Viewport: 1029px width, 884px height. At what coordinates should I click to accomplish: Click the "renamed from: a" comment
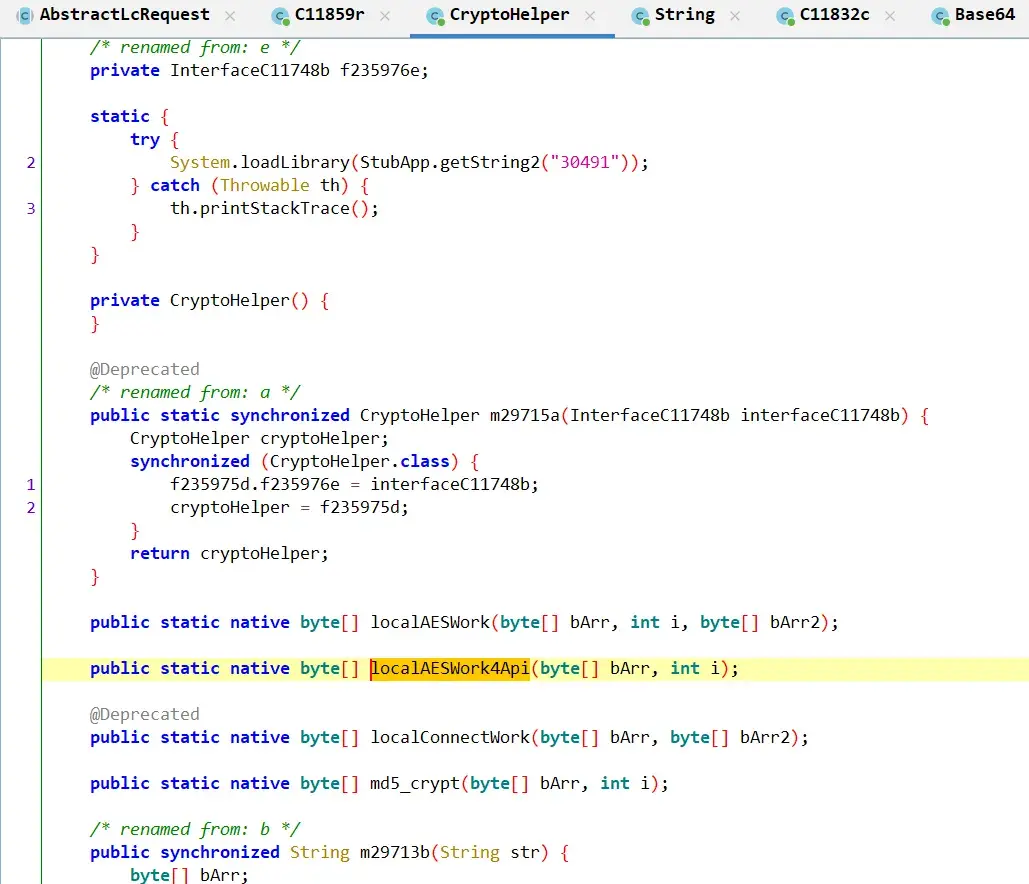click(x=194, y=392)
